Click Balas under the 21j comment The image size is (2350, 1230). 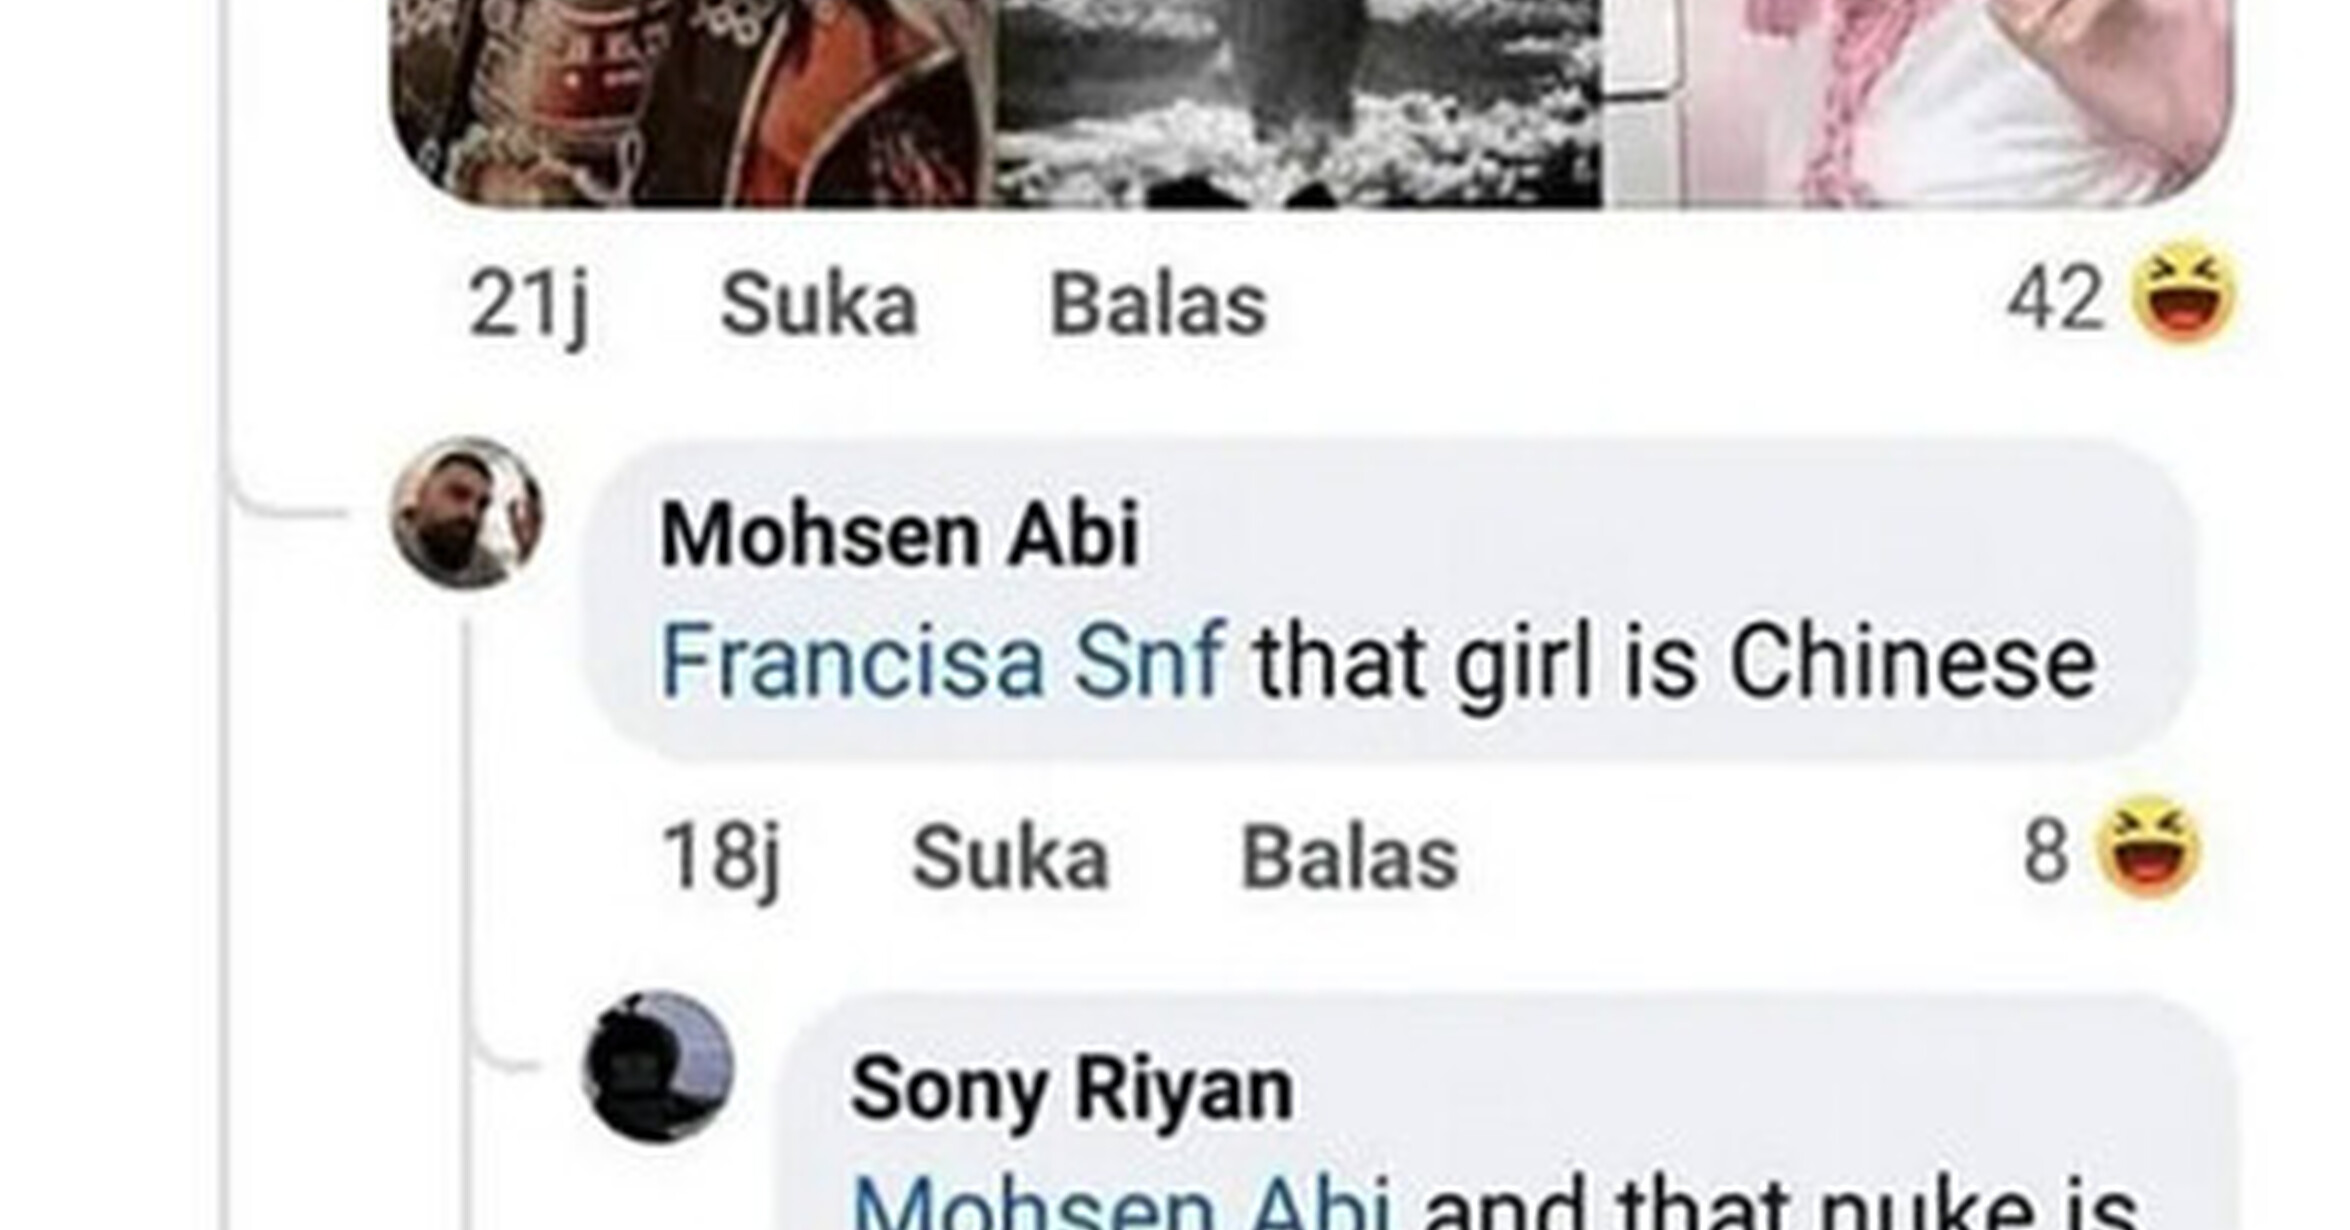pos(1158,305)
